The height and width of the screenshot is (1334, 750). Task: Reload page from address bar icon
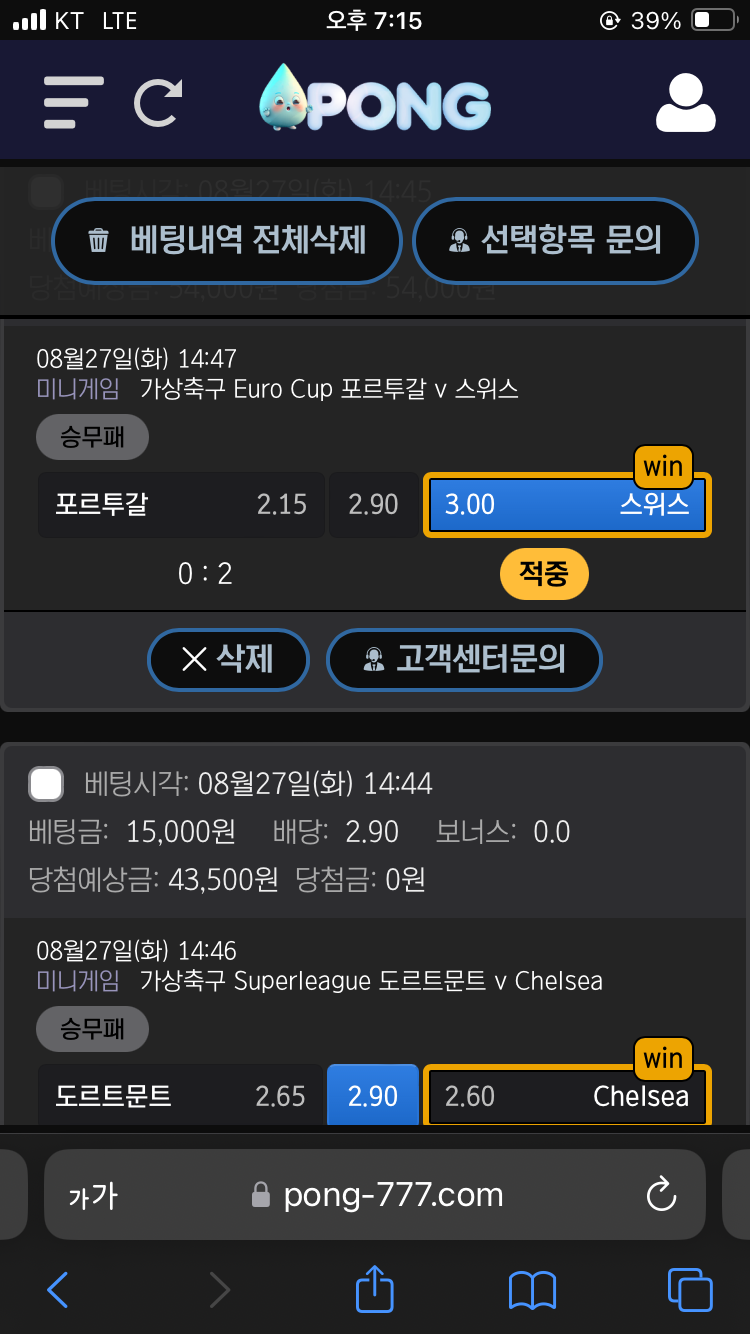pos(662,1195)
